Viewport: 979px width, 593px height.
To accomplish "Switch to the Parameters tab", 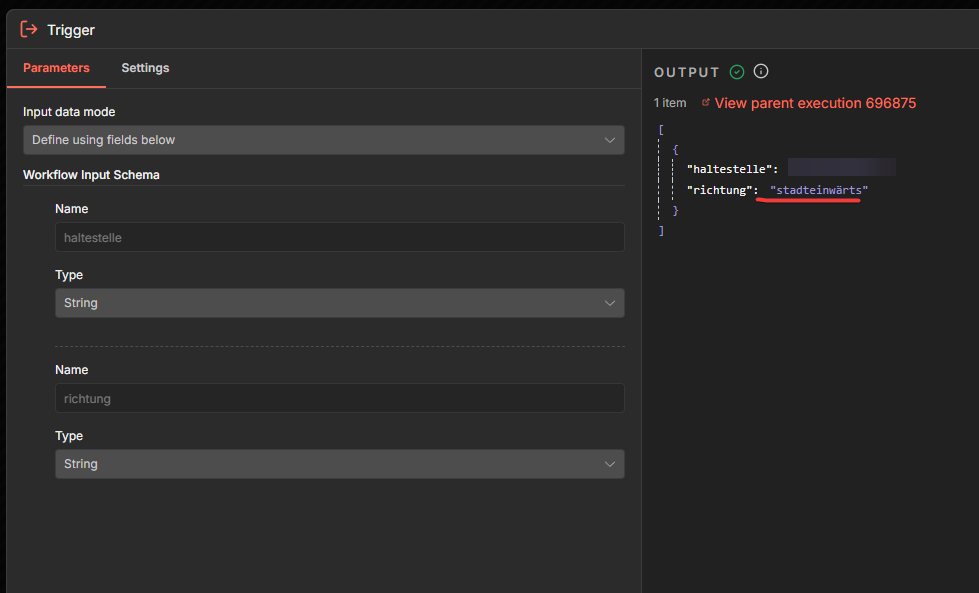I will [56, 68].
